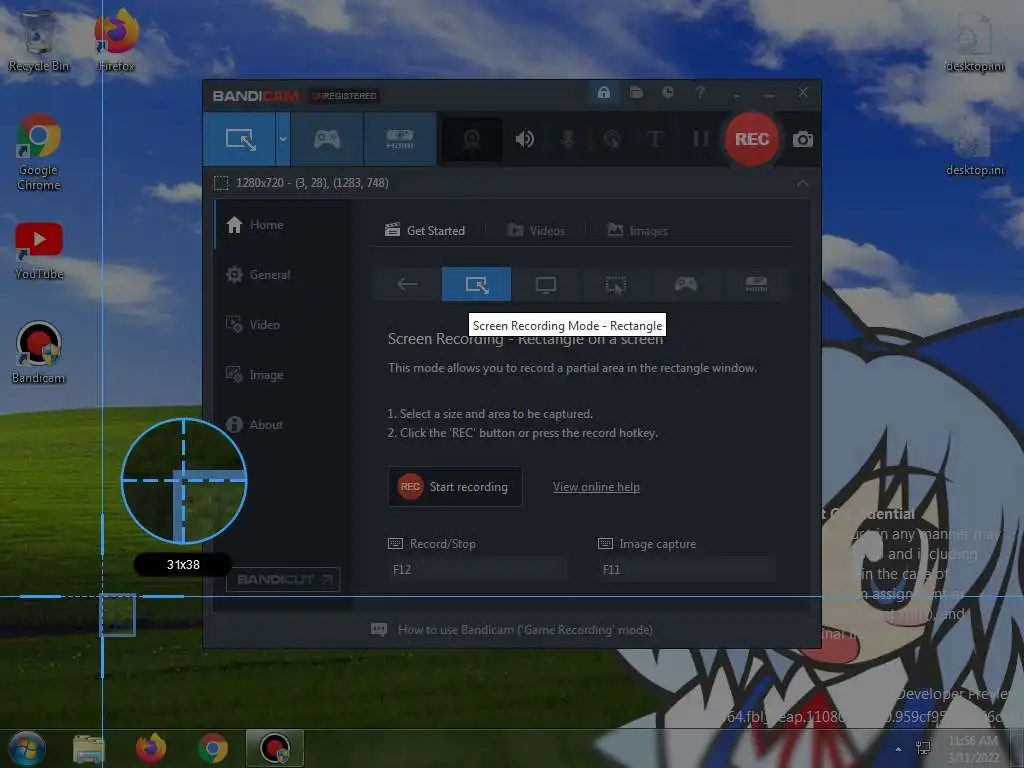The width and height of the screenshot is (1024, 768).
Task: Collapse the panel with the chevron arrow
Action: coord(803,184)
